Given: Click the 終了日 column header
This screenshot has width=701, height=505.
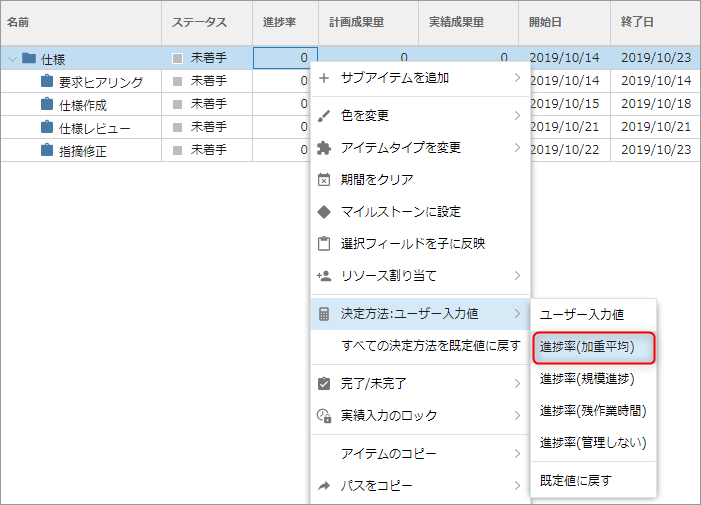Looking at the screenshot, I should 655,22.
